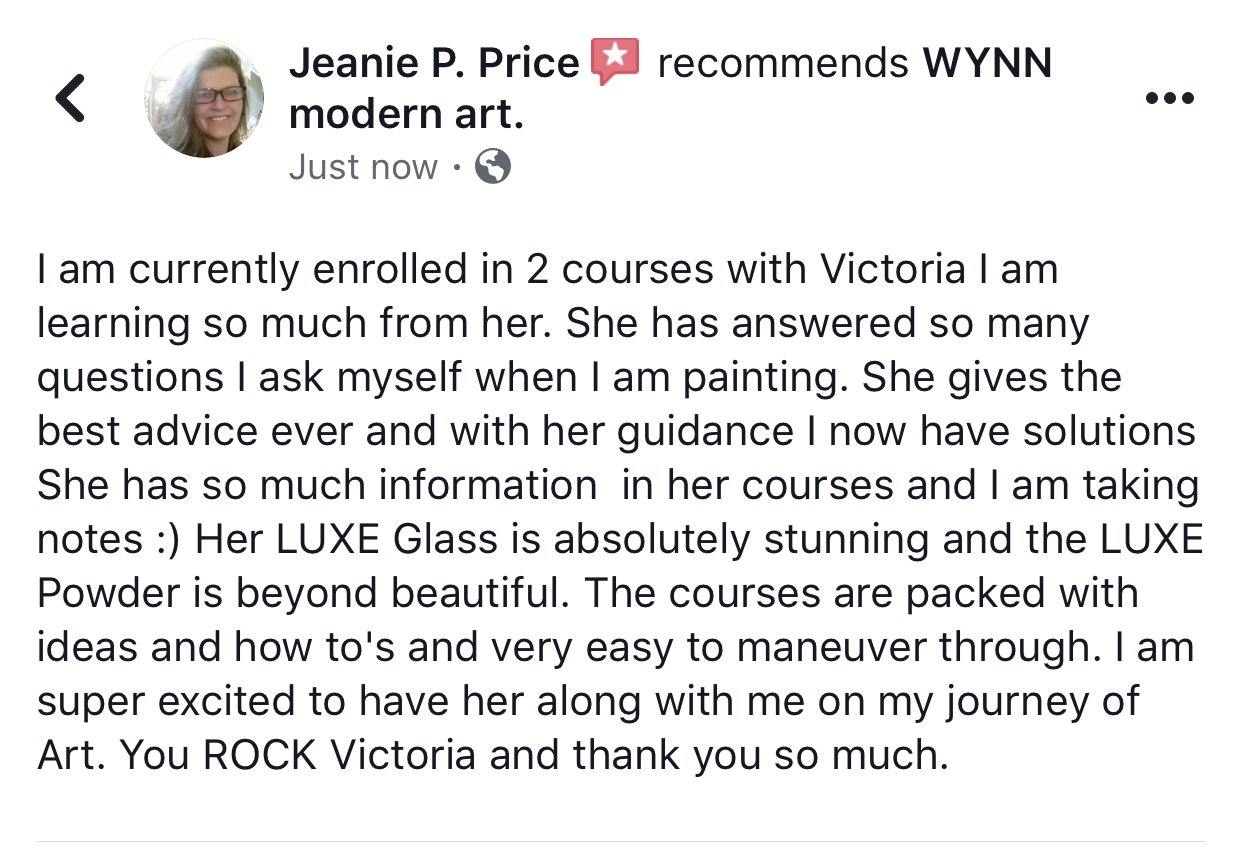This screenshot has height=857, width=1242.
Task: Click the word "recommends" in the header
Action: click(782, 64)
